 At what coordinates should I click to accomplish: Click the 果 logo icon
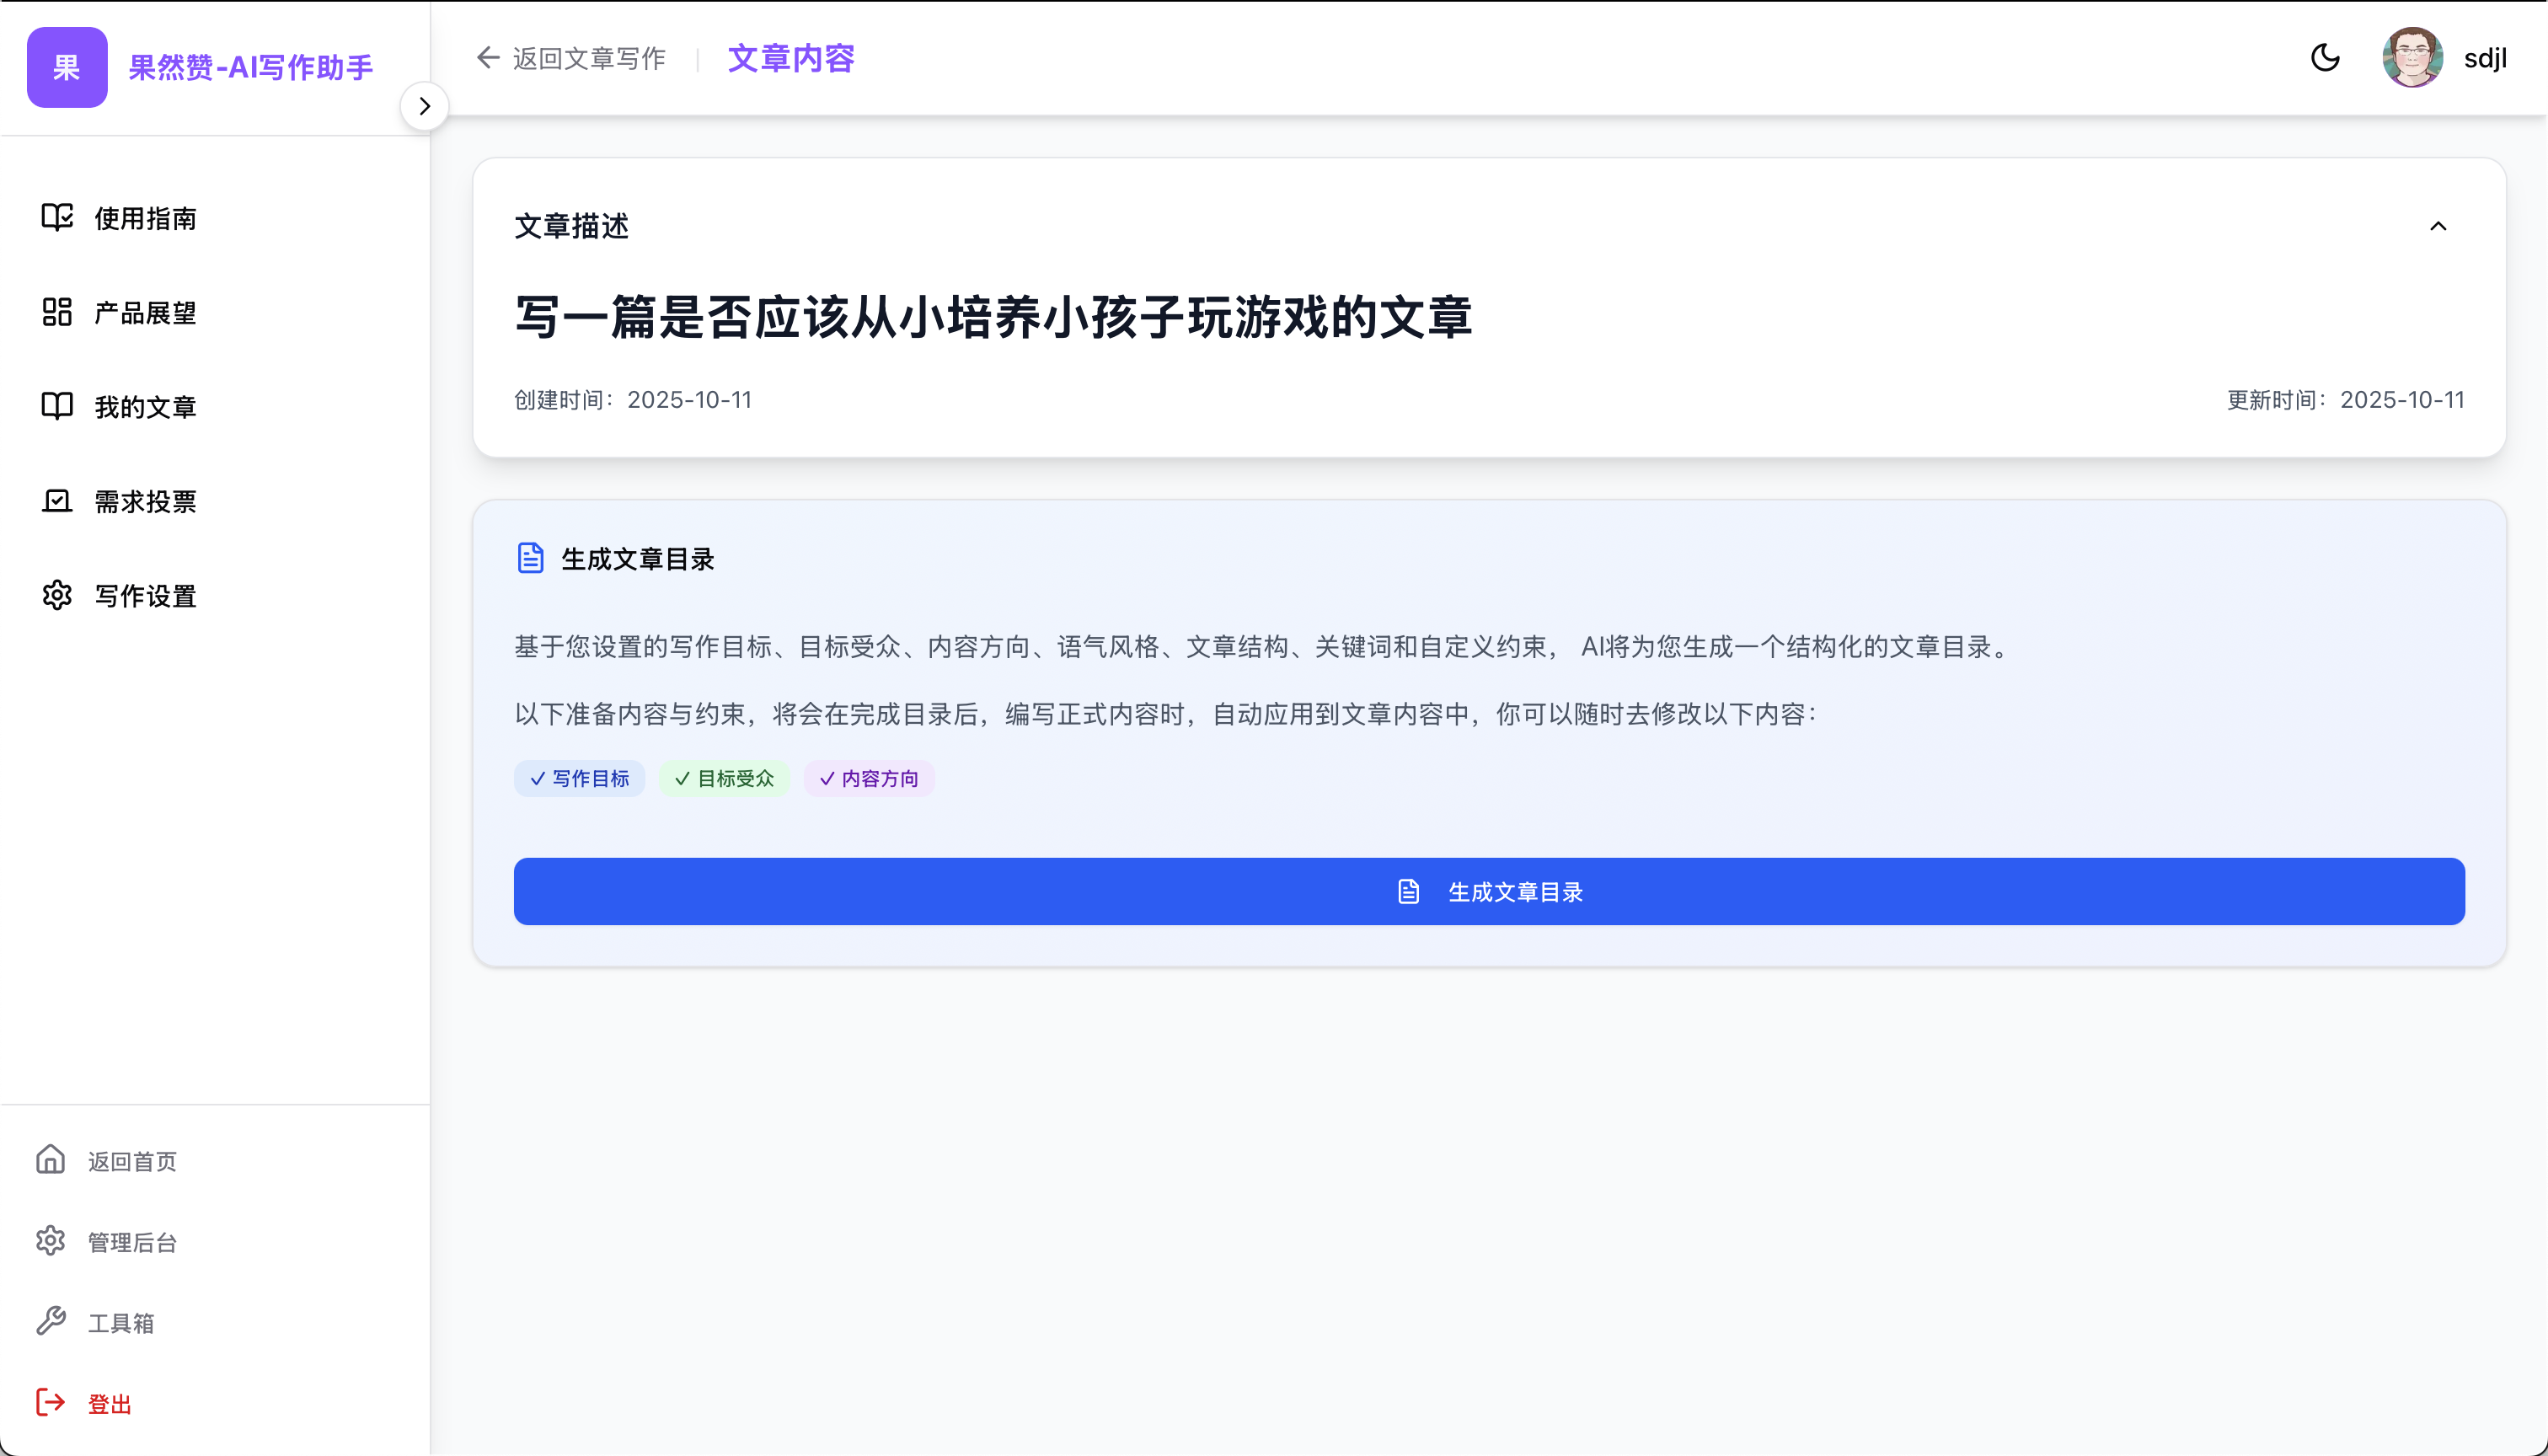pyautogui.click(x=67, y=67)
